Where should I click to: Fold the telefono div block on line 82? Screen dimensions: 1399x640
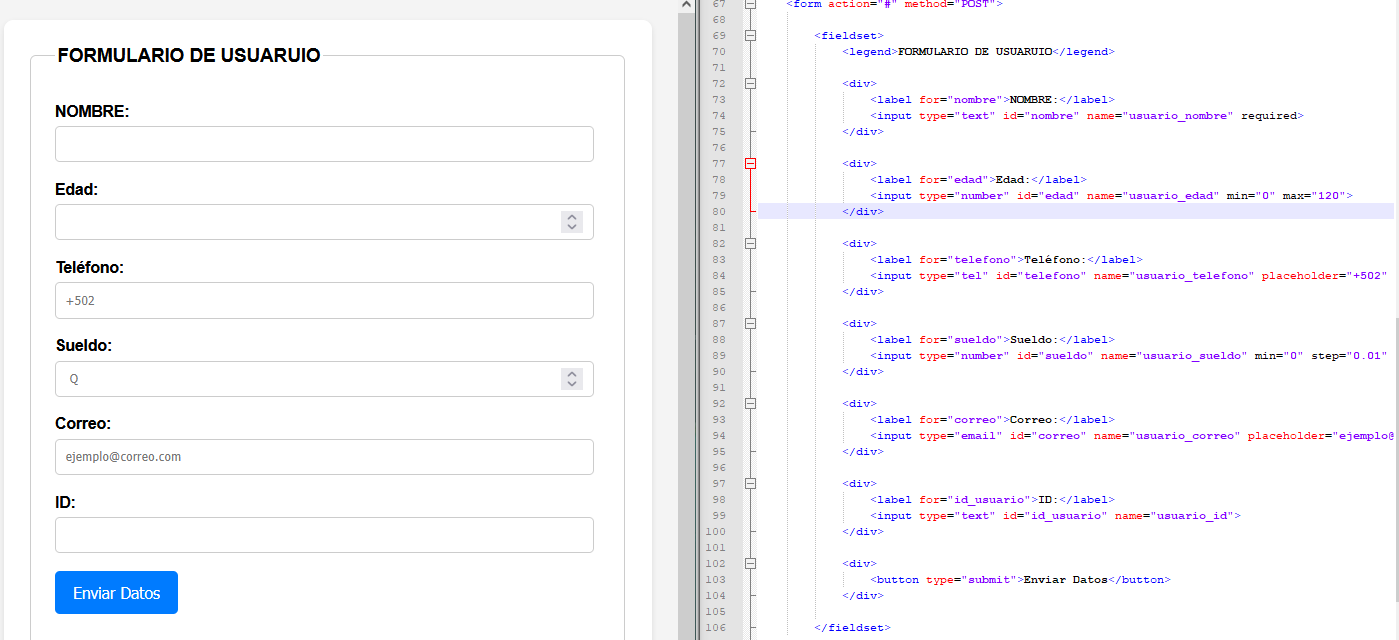(750, 243)
